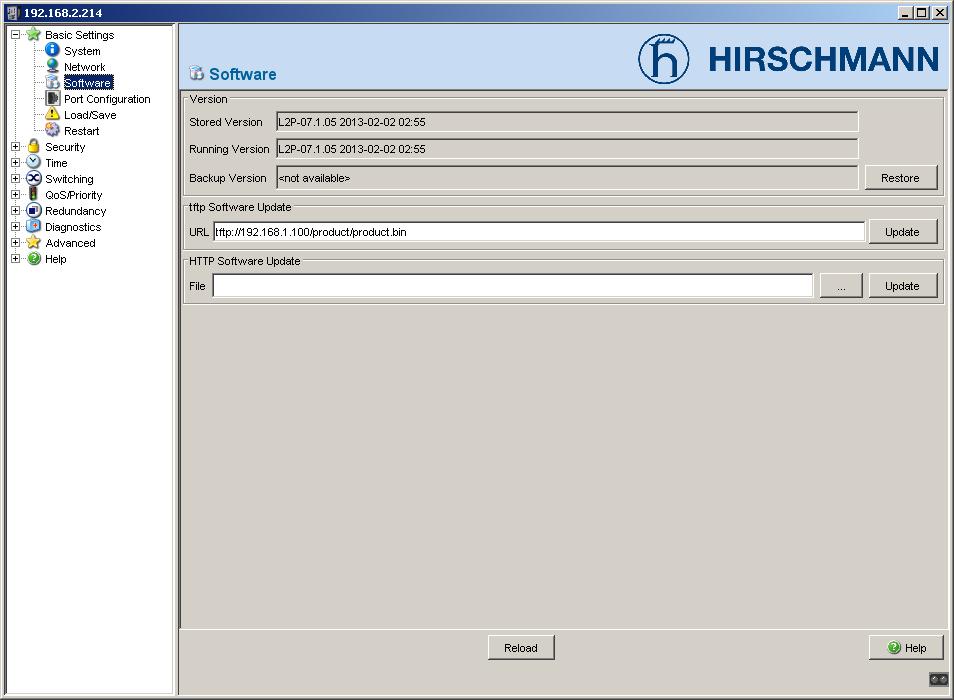Viewport: 954px width, 700px height.
Task: Click the Load/Save warning icon
Action: click(53, 114)
